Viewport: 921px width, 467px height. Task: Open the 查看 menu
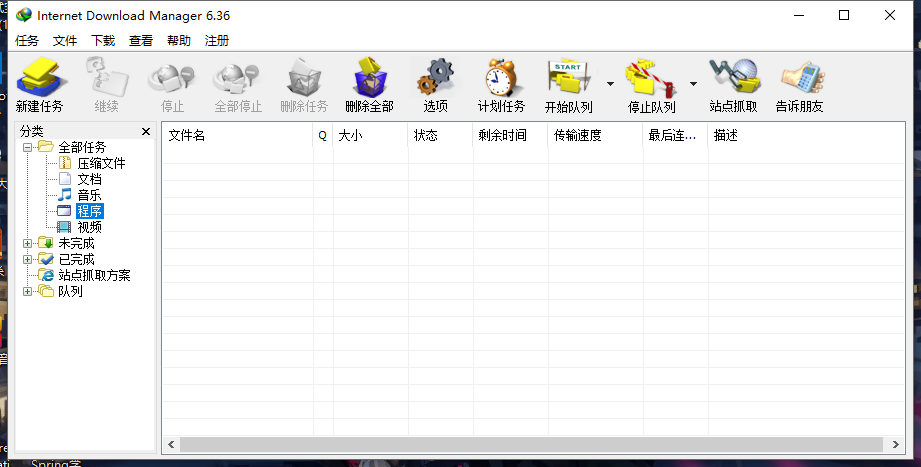(x=141, y=41)
